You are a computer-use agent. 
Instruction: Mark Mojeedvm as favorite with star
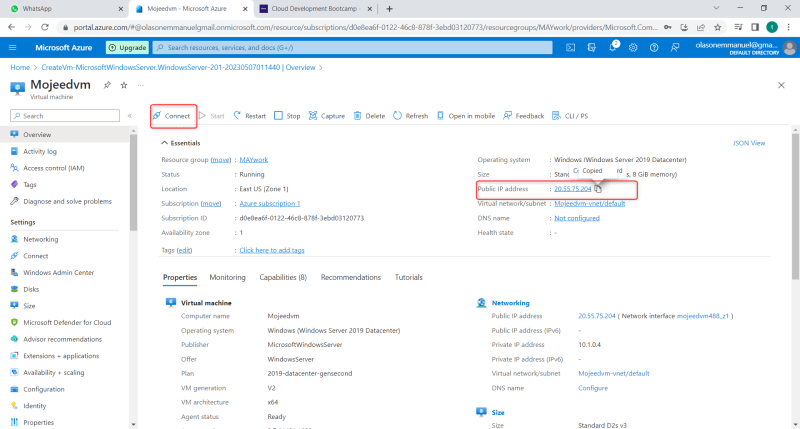pyautogui.click(x=124, y=85)
